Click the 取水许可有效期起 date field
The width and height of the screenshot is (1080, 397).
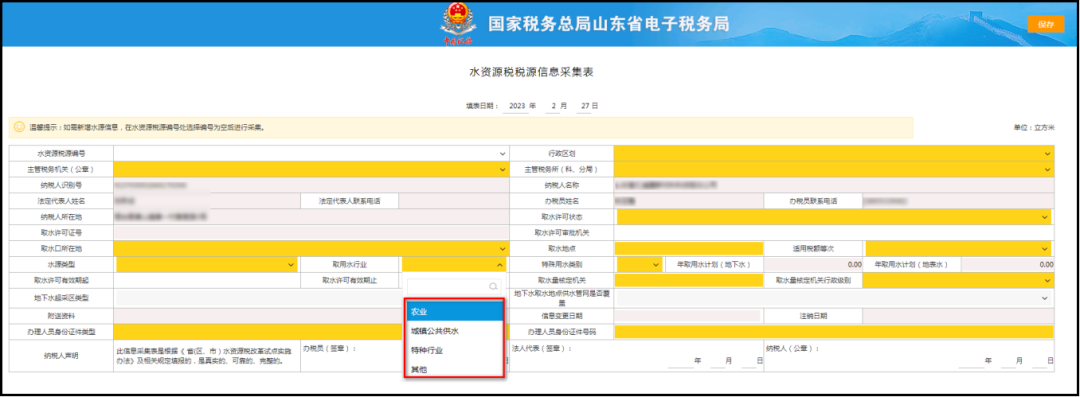coord(207,280)
